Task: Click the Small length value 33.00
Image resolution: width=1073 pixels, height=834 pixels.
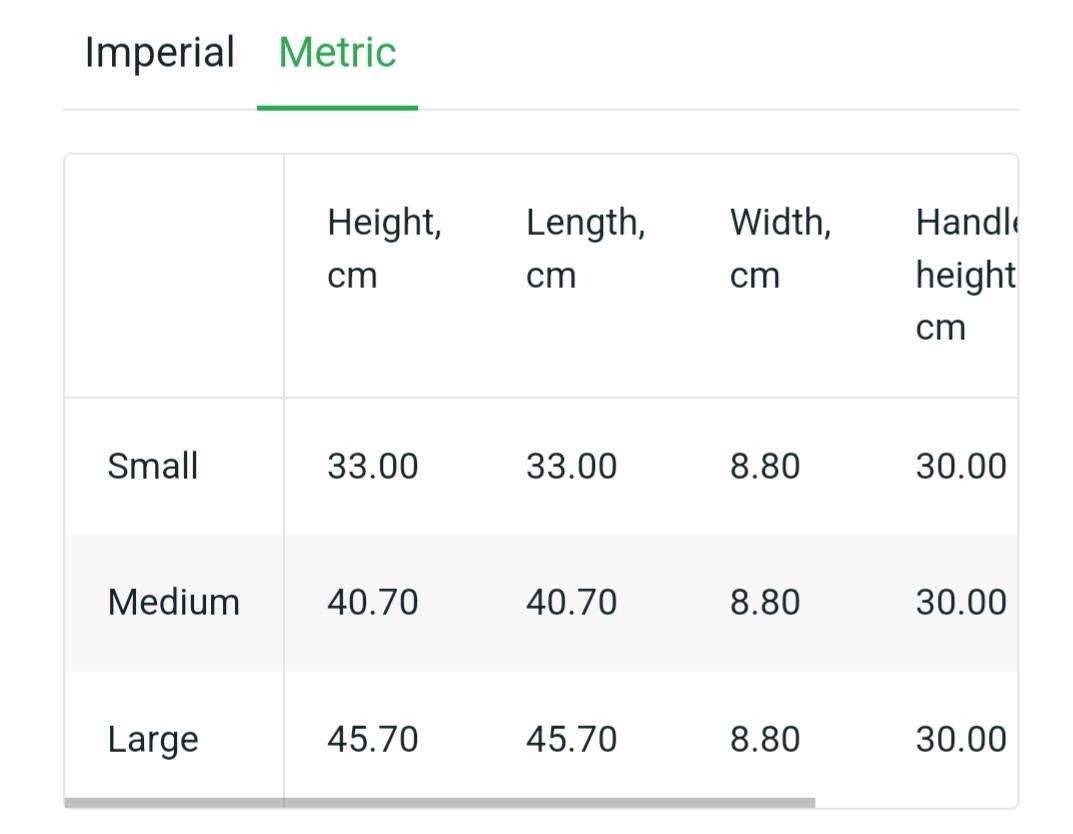Action: tap(571, 466)
